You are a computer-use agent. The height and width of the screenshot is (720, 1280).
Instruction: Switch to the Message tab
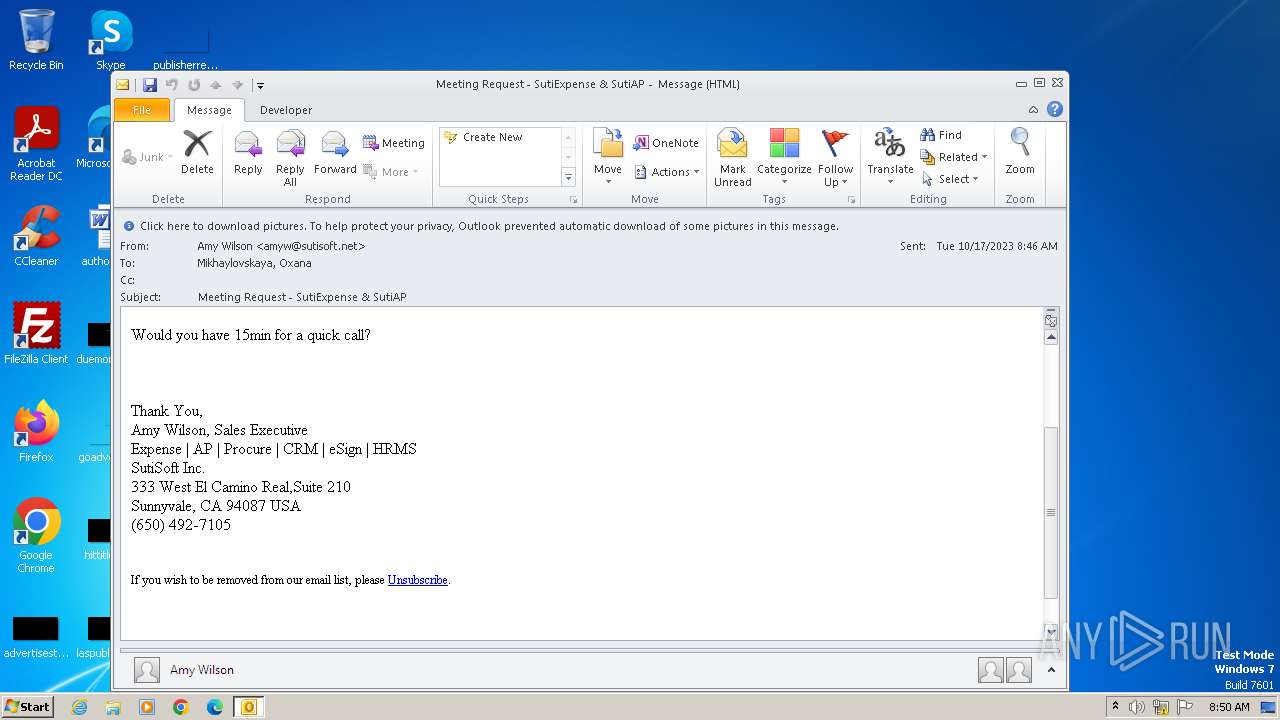coord(209,110)
